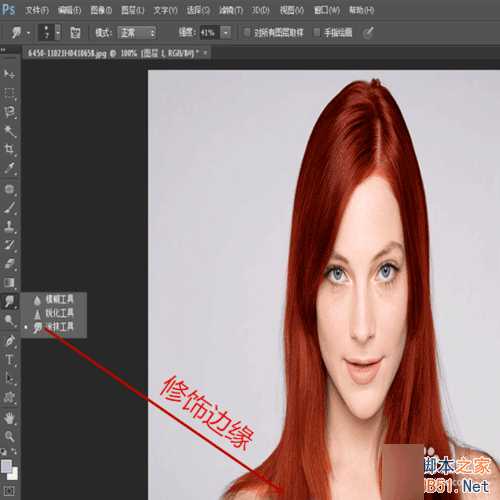Enable the Finger Painting checkbox
The width and height of the screenshot is (500, 500).
click(317, 32)
